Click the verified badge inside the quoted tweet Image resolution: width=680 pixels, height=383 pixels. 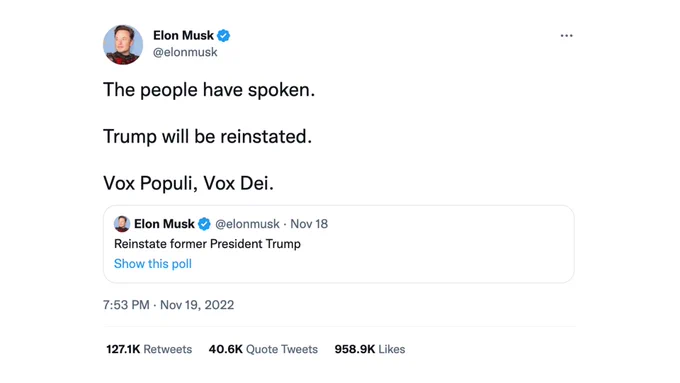coord(204,224)
